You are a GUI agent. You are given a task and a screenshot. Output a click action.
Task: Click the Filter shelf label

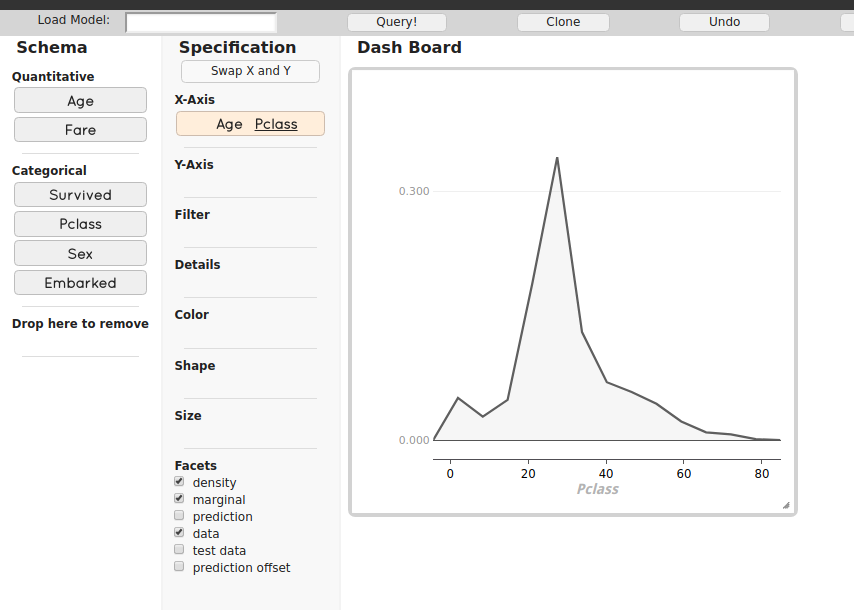tap(192, 215)
